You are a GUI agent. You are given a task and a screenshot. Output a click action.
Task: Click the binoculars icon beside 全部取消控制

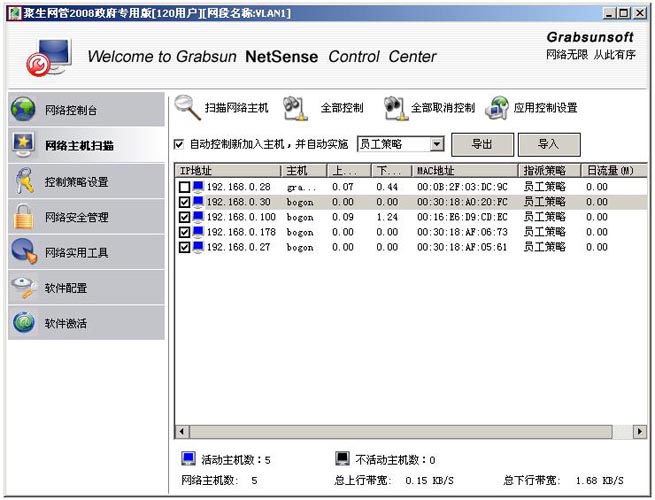[395, 109]
